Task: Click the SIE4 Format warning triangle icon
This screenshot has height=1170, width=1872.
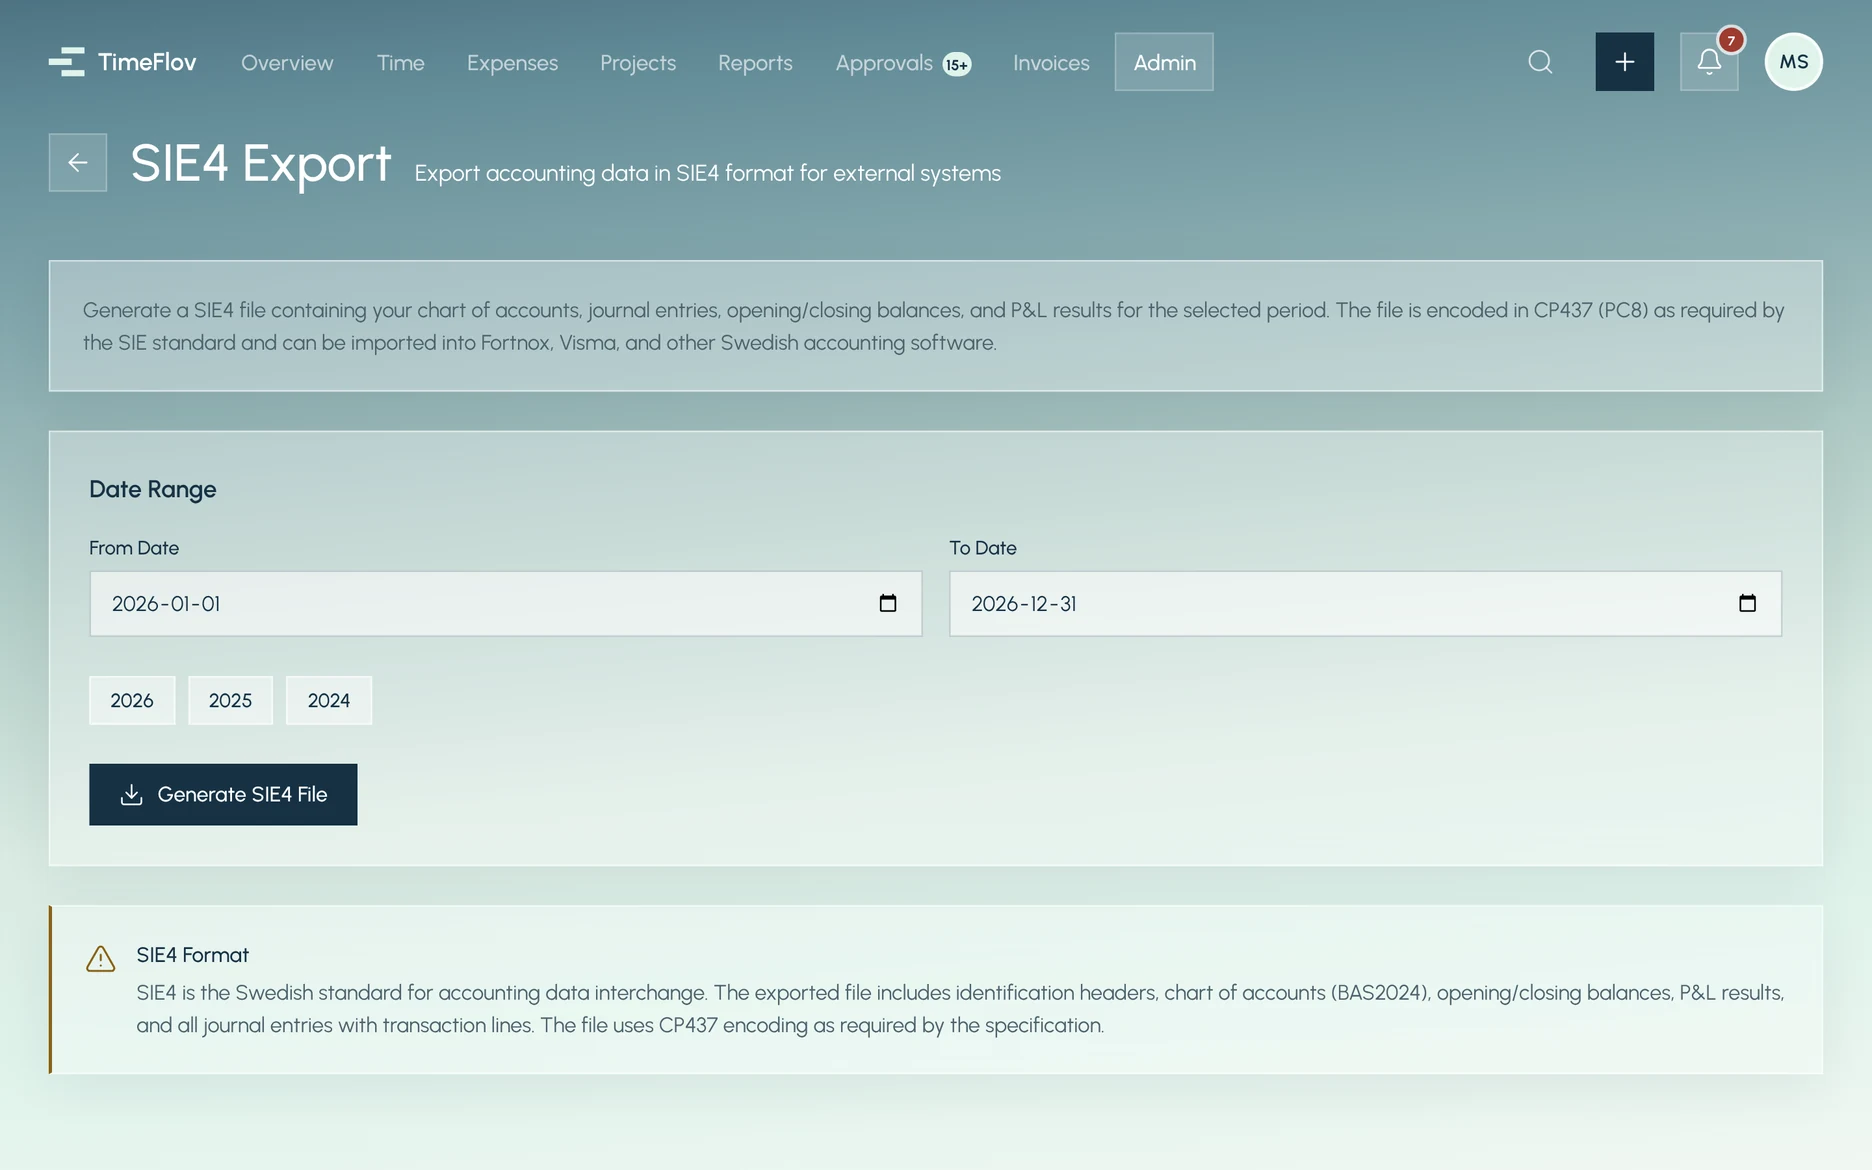Action: (101, 959)
